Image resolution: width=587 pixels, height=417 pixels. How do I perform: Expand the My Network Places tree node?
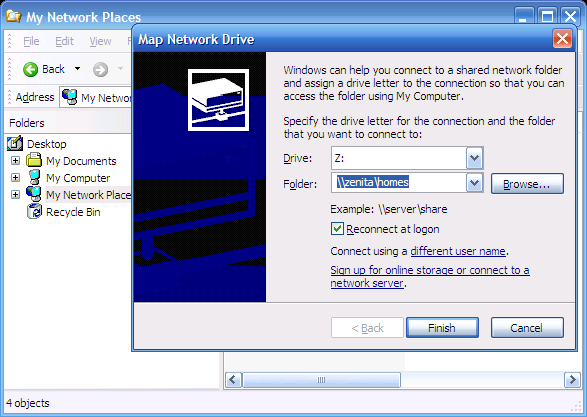(15, 195)
